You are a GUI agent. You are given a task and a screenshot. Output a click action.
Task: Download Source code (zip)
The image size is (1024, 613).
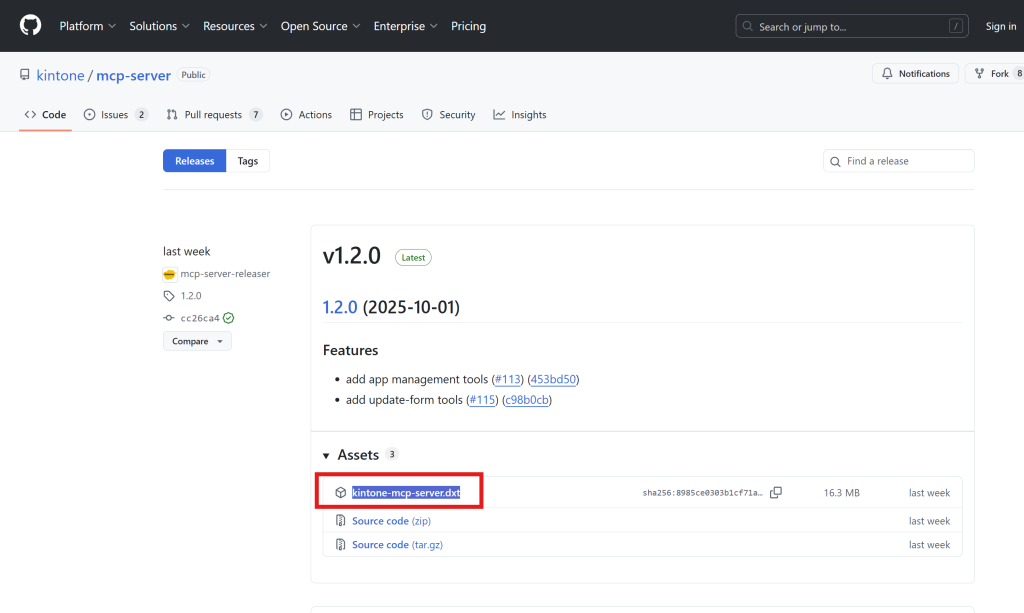[391, 521]
